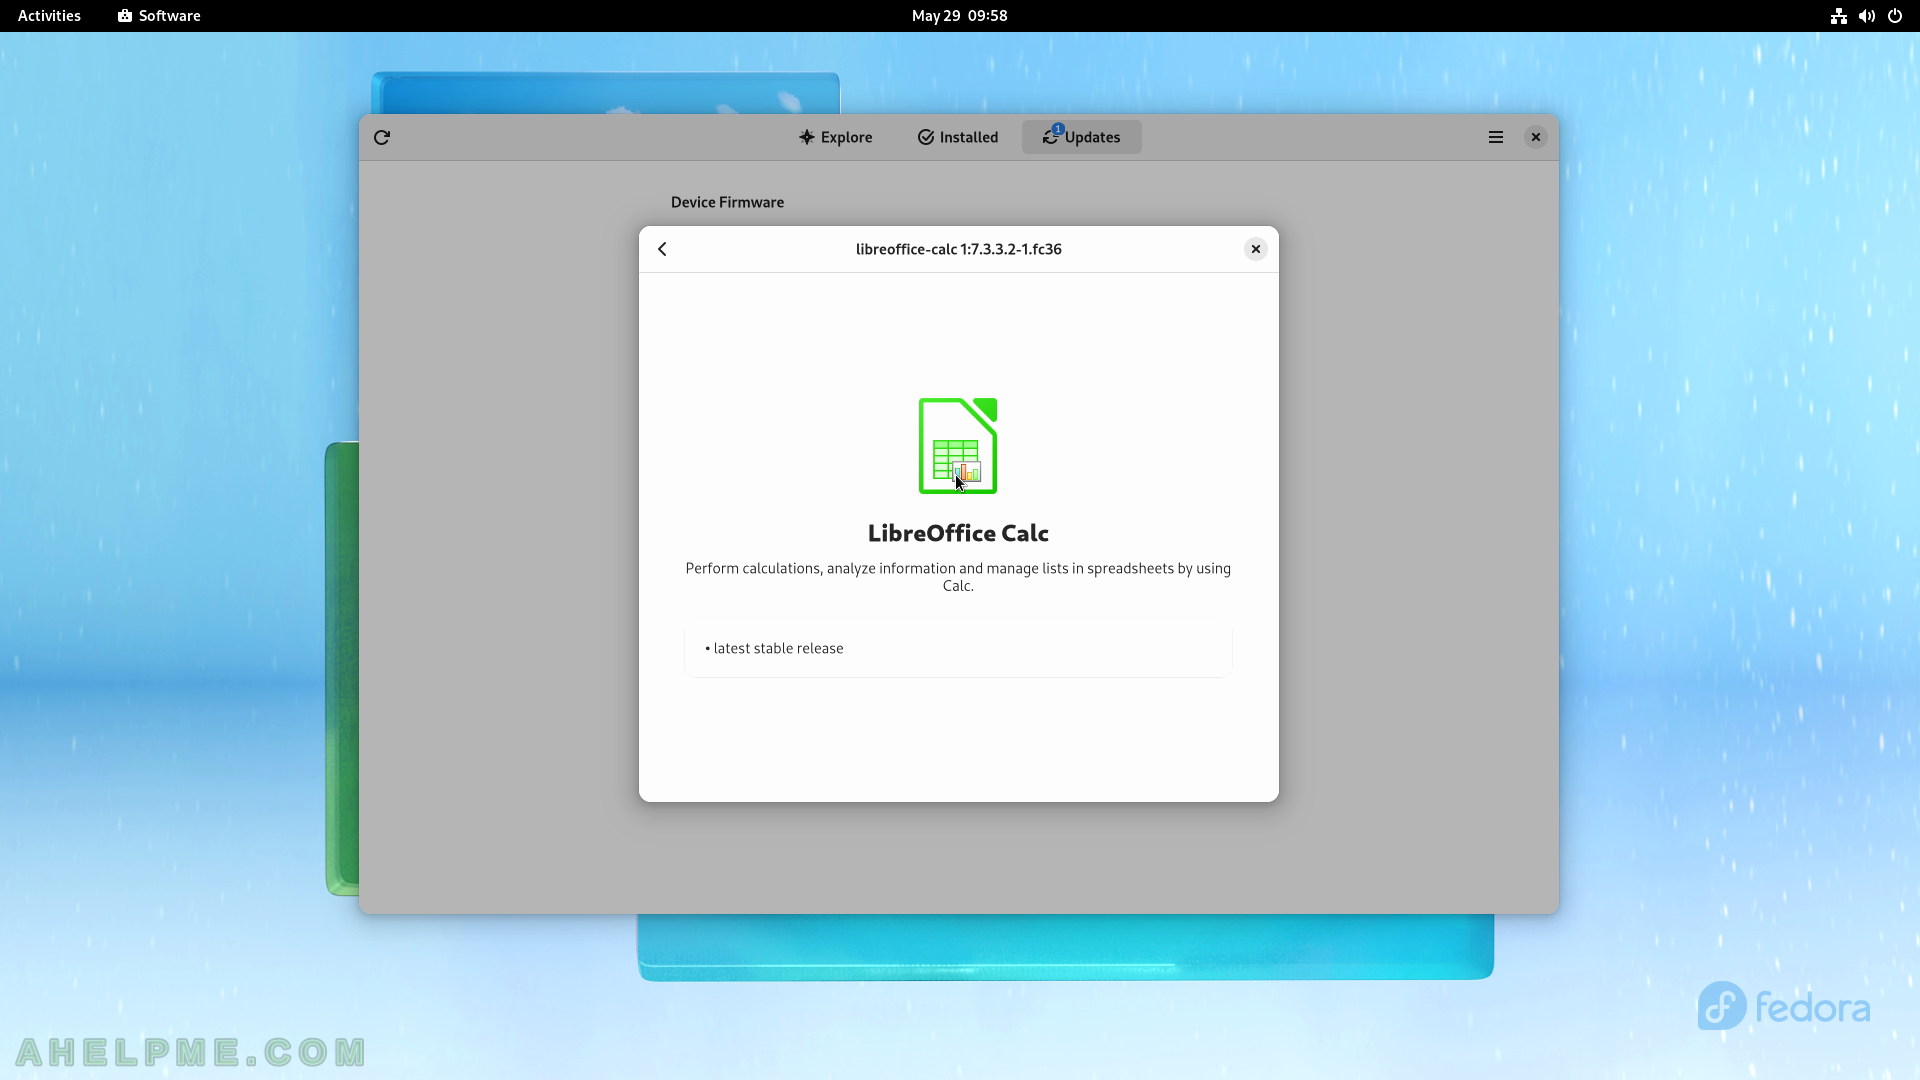Click the LibreOffice Calc spreadsheet icon
Viewport: 1920px width, 1080px height.
tap(958, 446)
